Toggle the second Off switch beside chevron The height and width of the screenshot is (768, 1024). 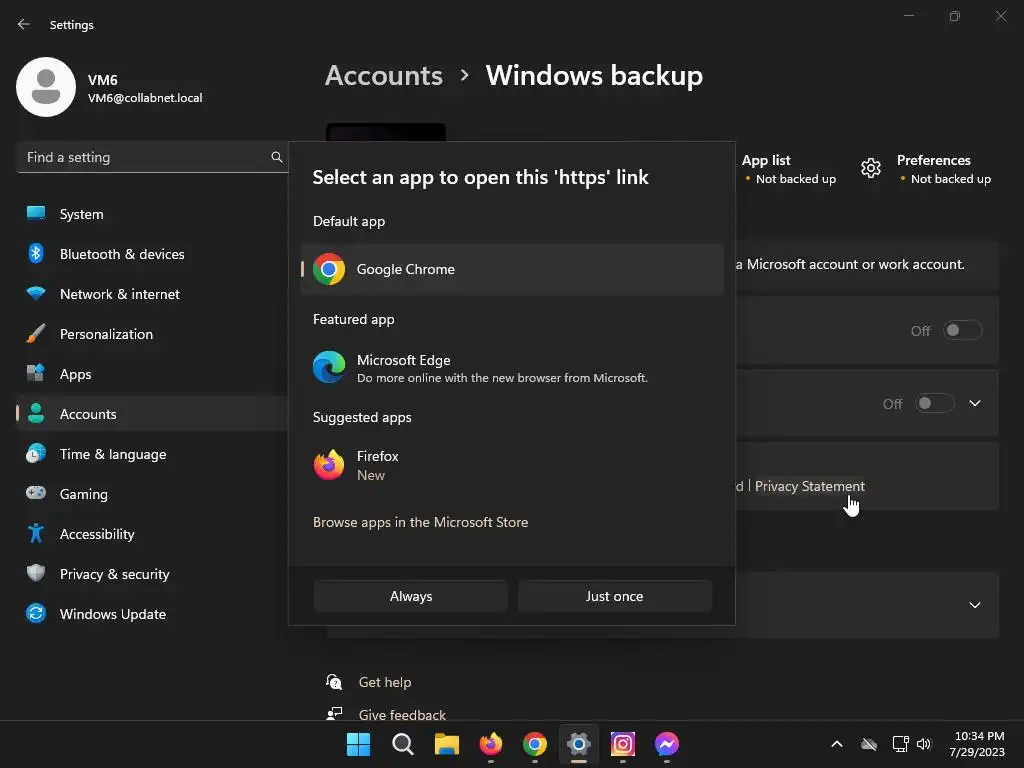[935, 403]
